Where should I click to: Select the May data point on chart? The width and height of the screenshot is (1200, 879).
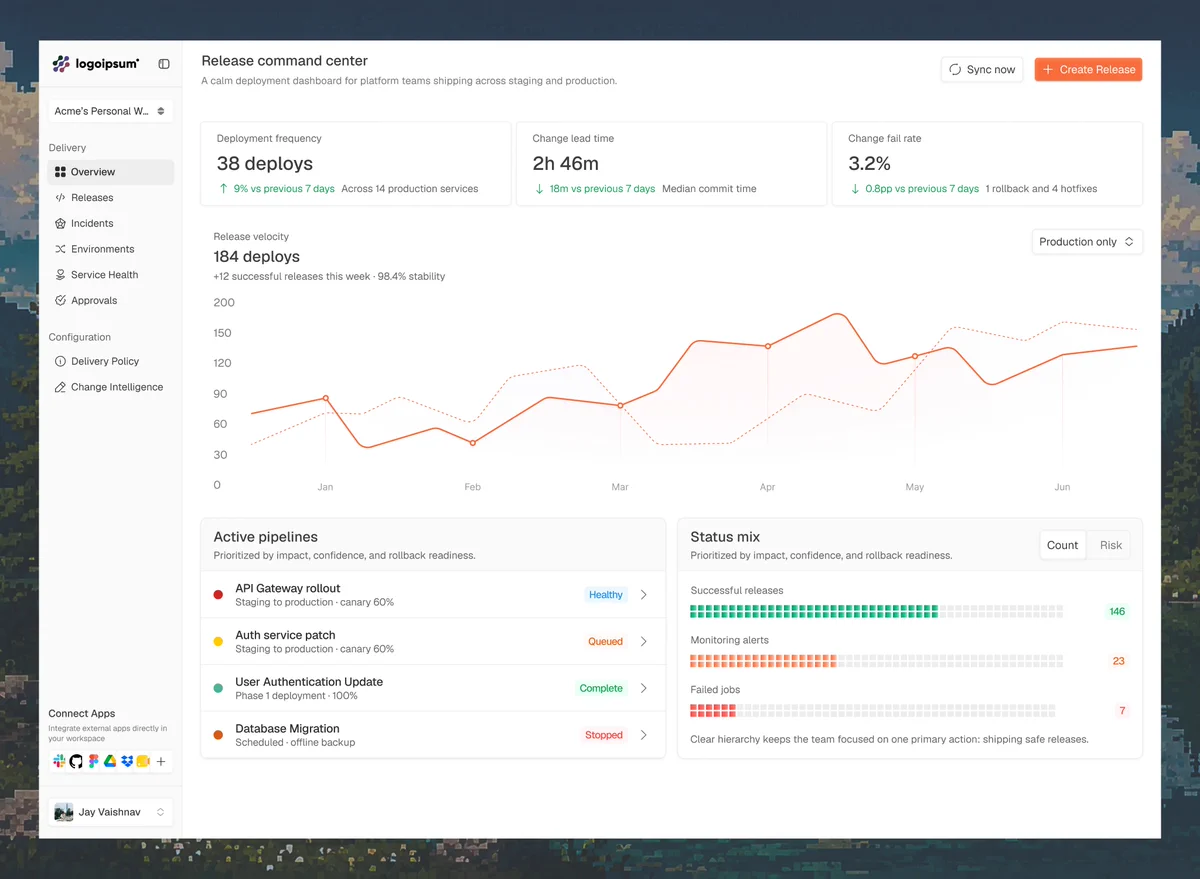pos(915,356)
